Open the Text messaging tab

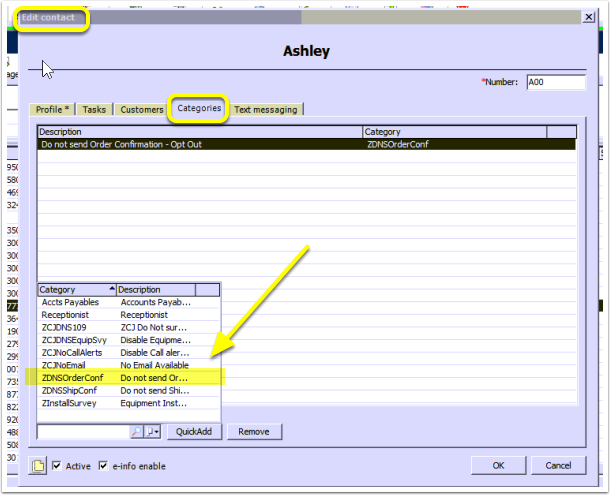tap(266, 109)
